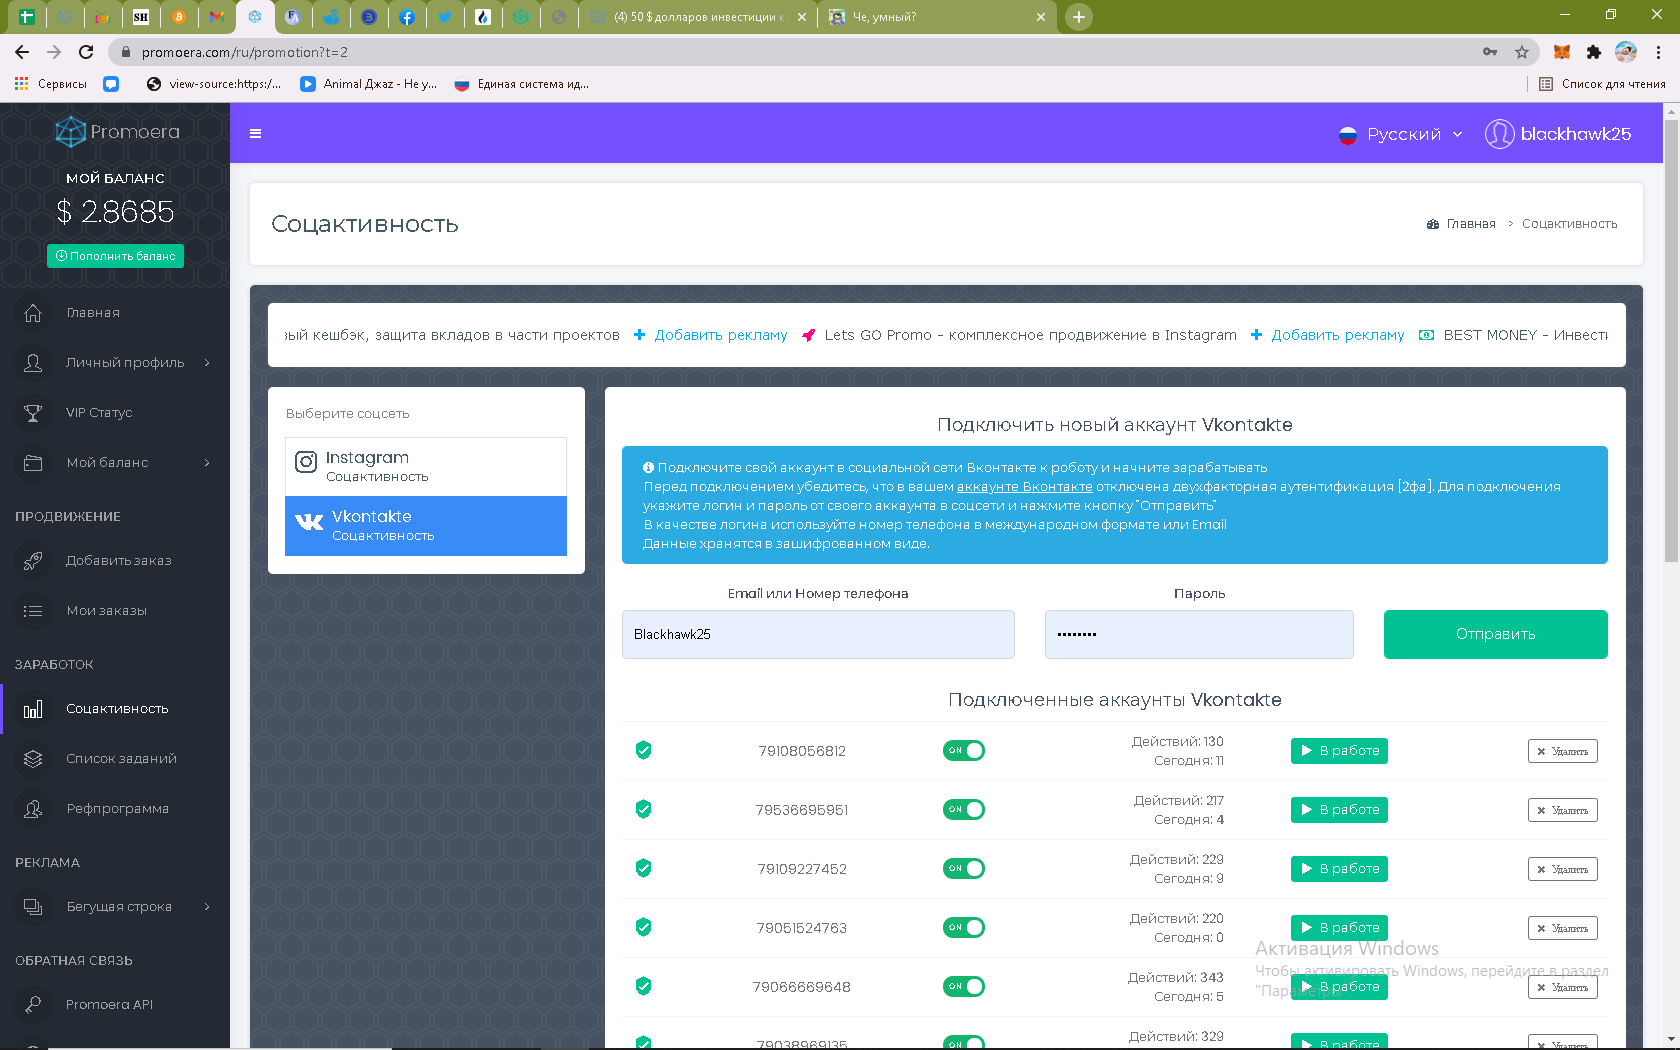Bookmark this page with the star icon
1680x1050 pixels.
tap(1522, 52)
